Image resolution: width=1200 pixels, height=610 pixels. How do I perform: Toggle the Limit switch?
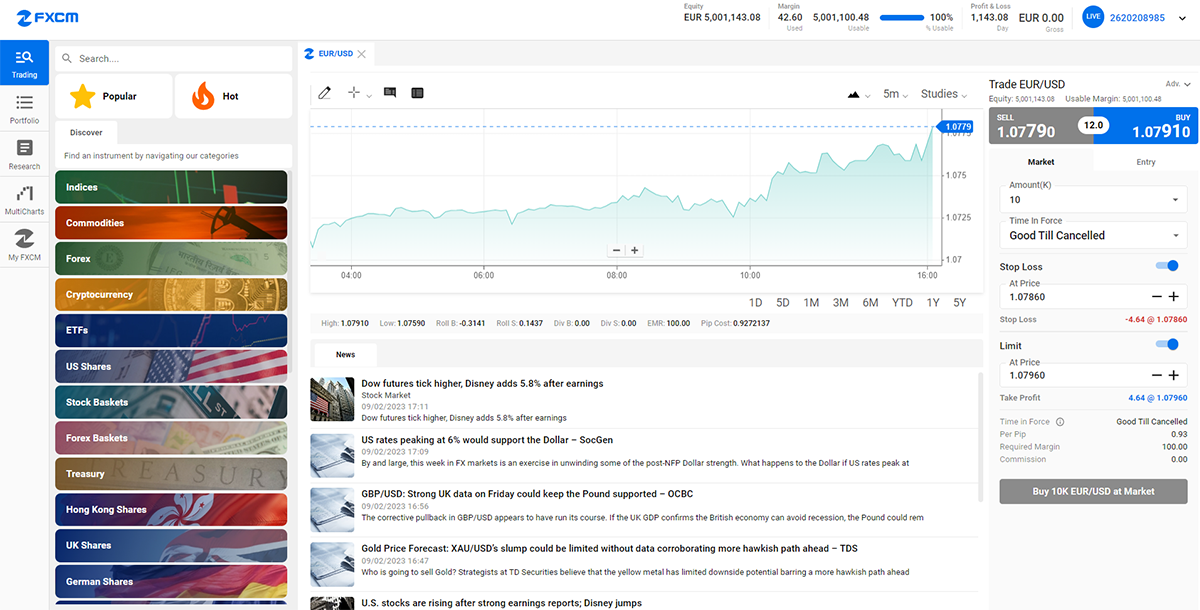[x=1166, y=345]
